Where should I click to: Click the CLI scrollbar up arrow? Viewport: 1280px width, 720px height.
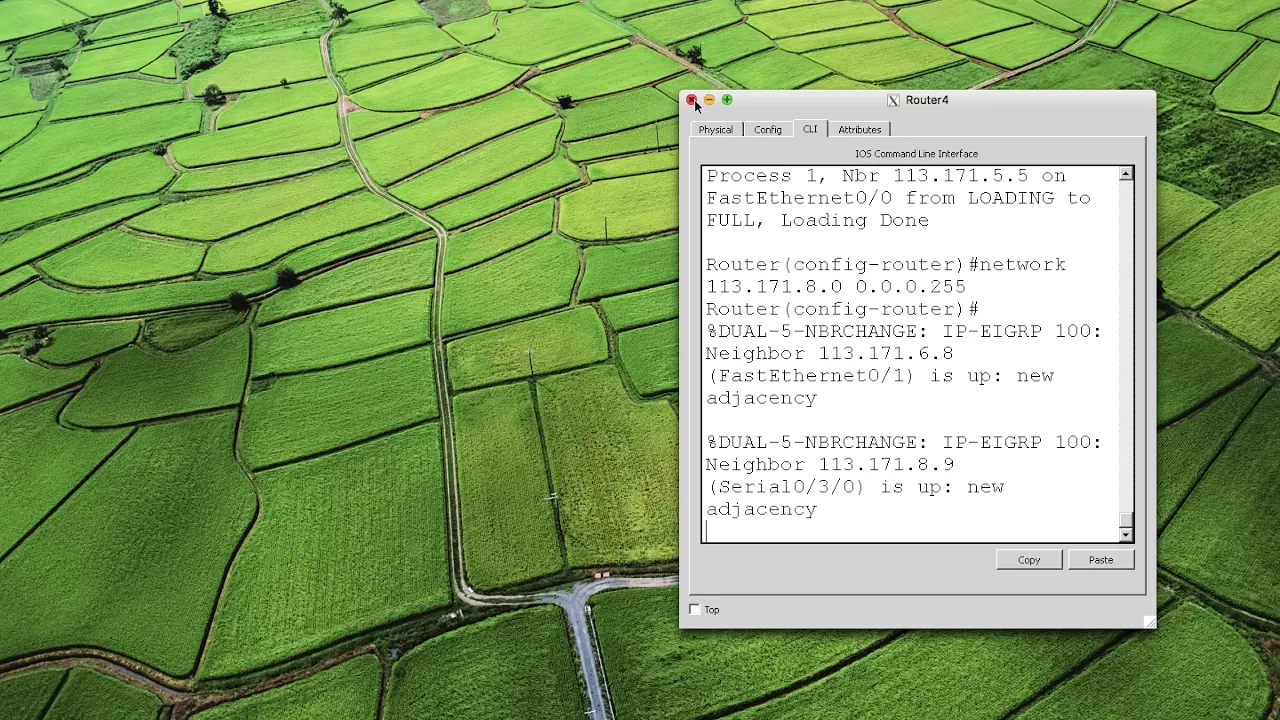[x=1126, y=175]
